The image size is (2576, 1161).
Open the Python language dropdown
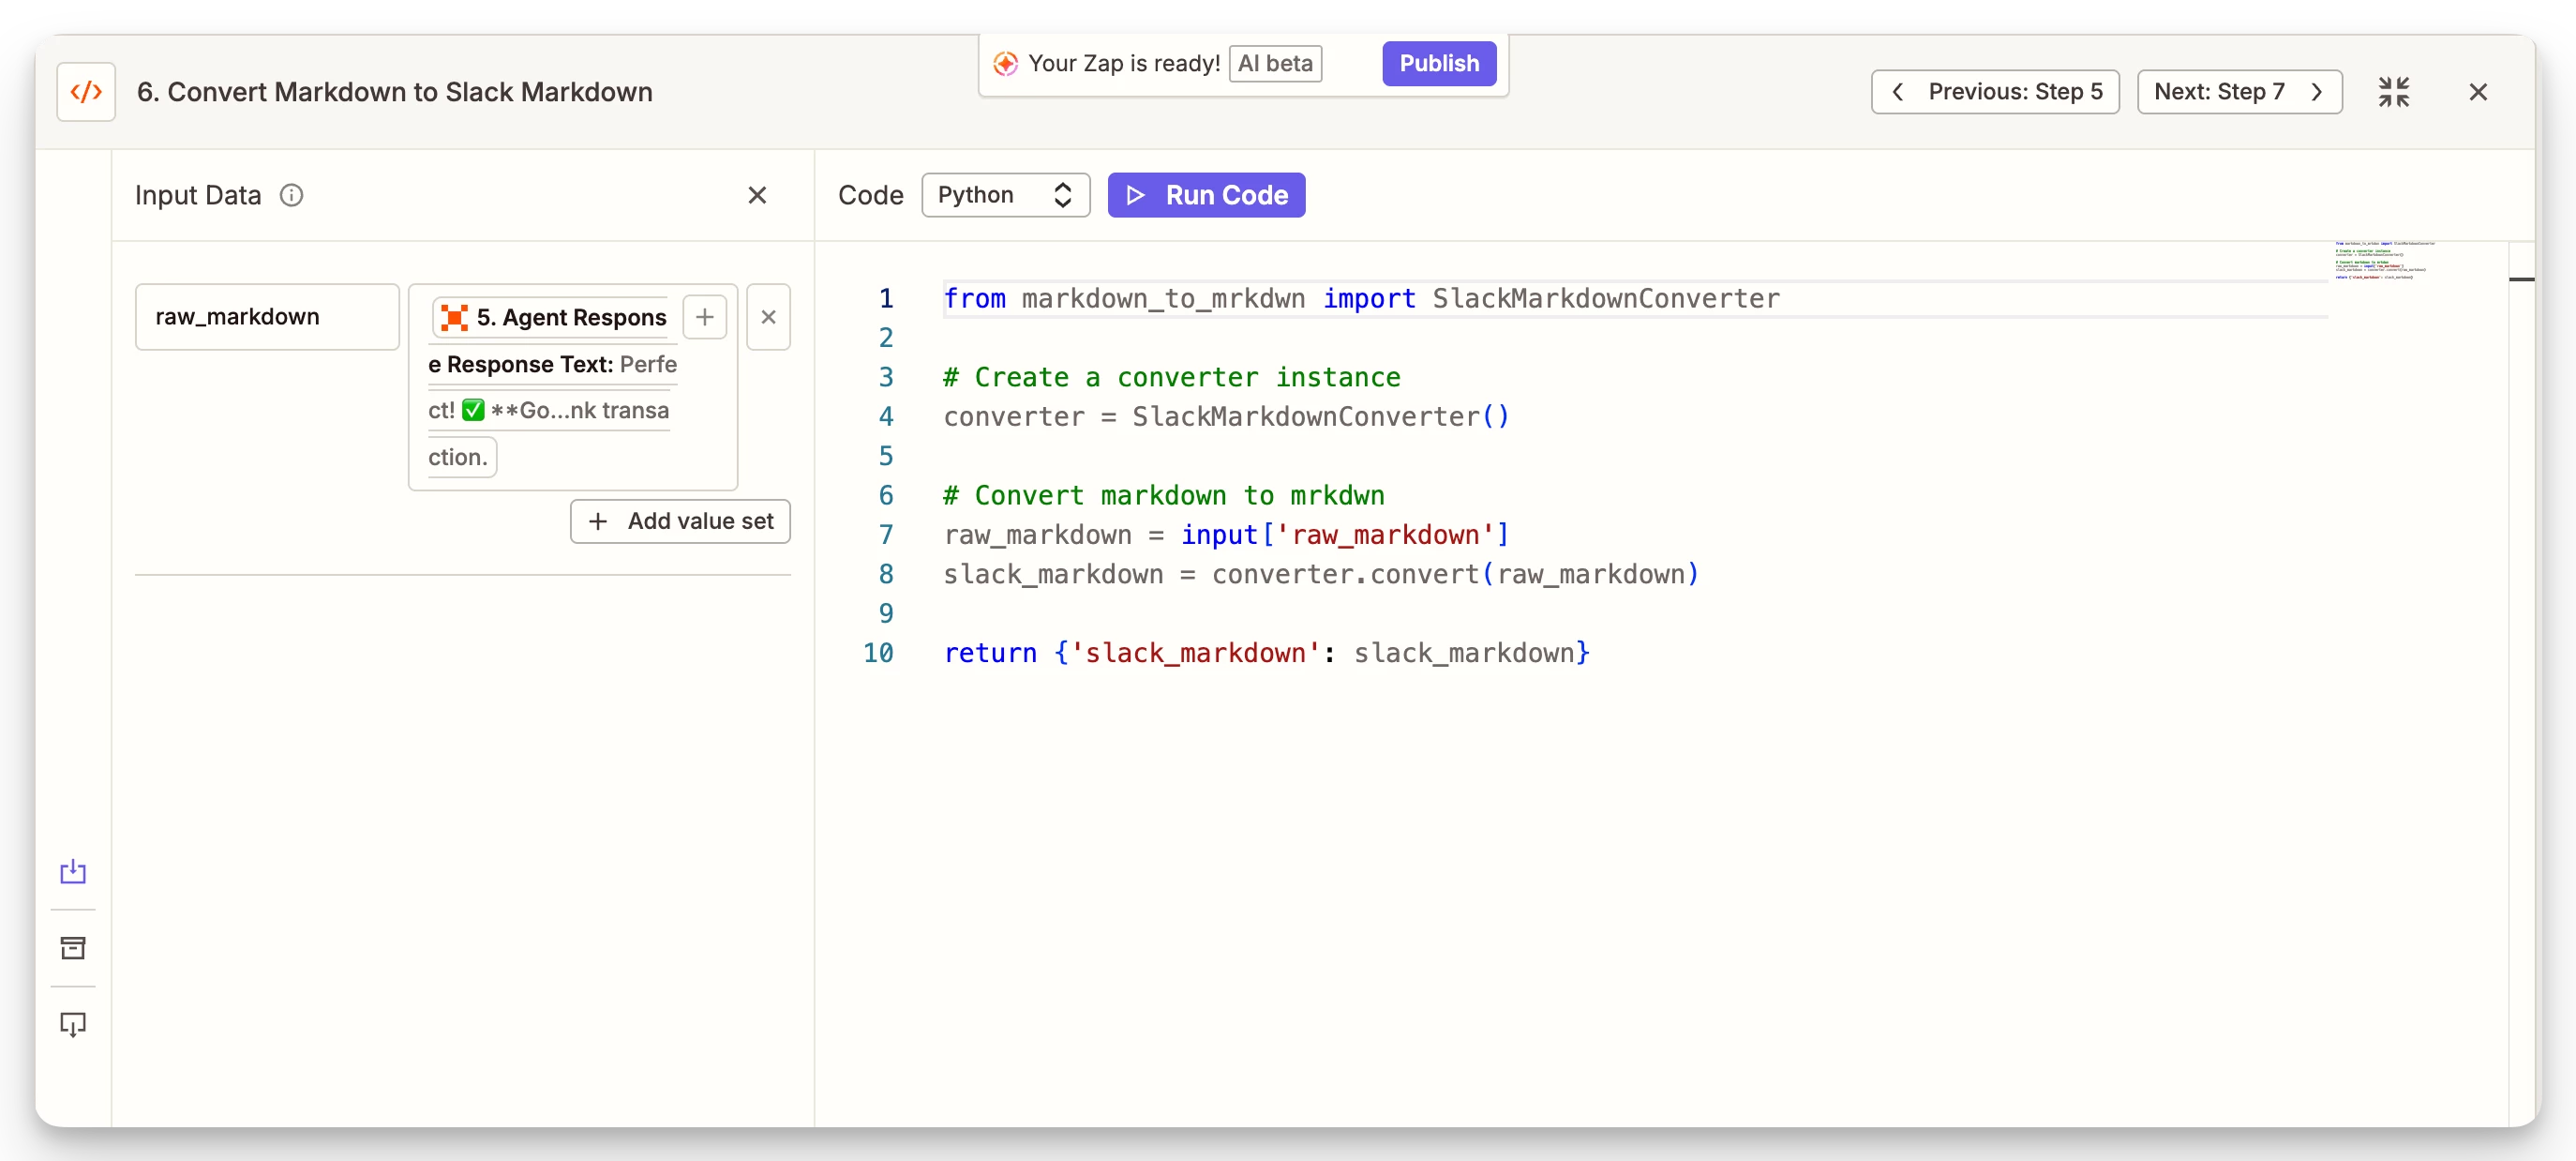pyautogui.click(x=1005, y=195)
